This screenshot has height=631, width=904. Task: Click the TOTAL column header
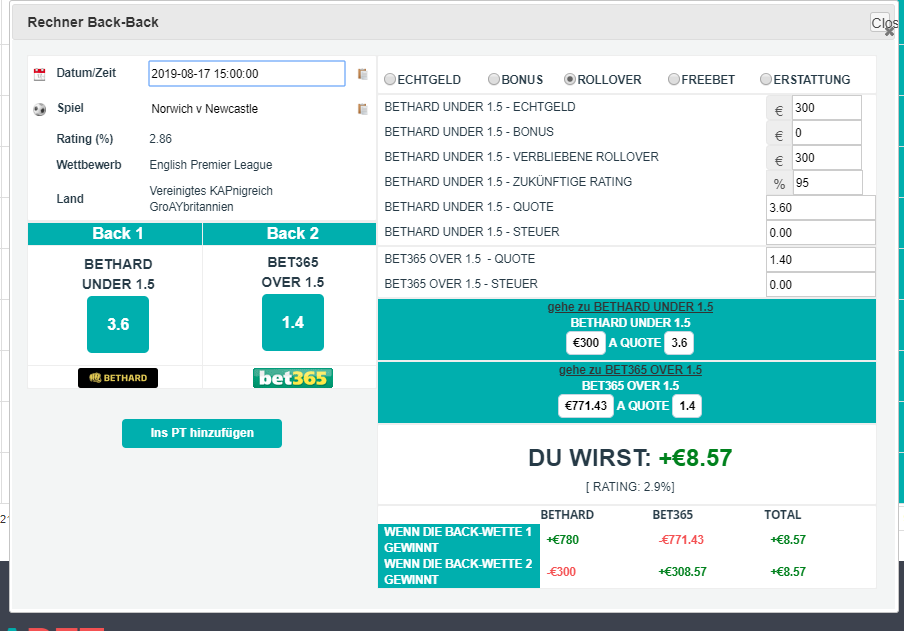pos(782,514)
